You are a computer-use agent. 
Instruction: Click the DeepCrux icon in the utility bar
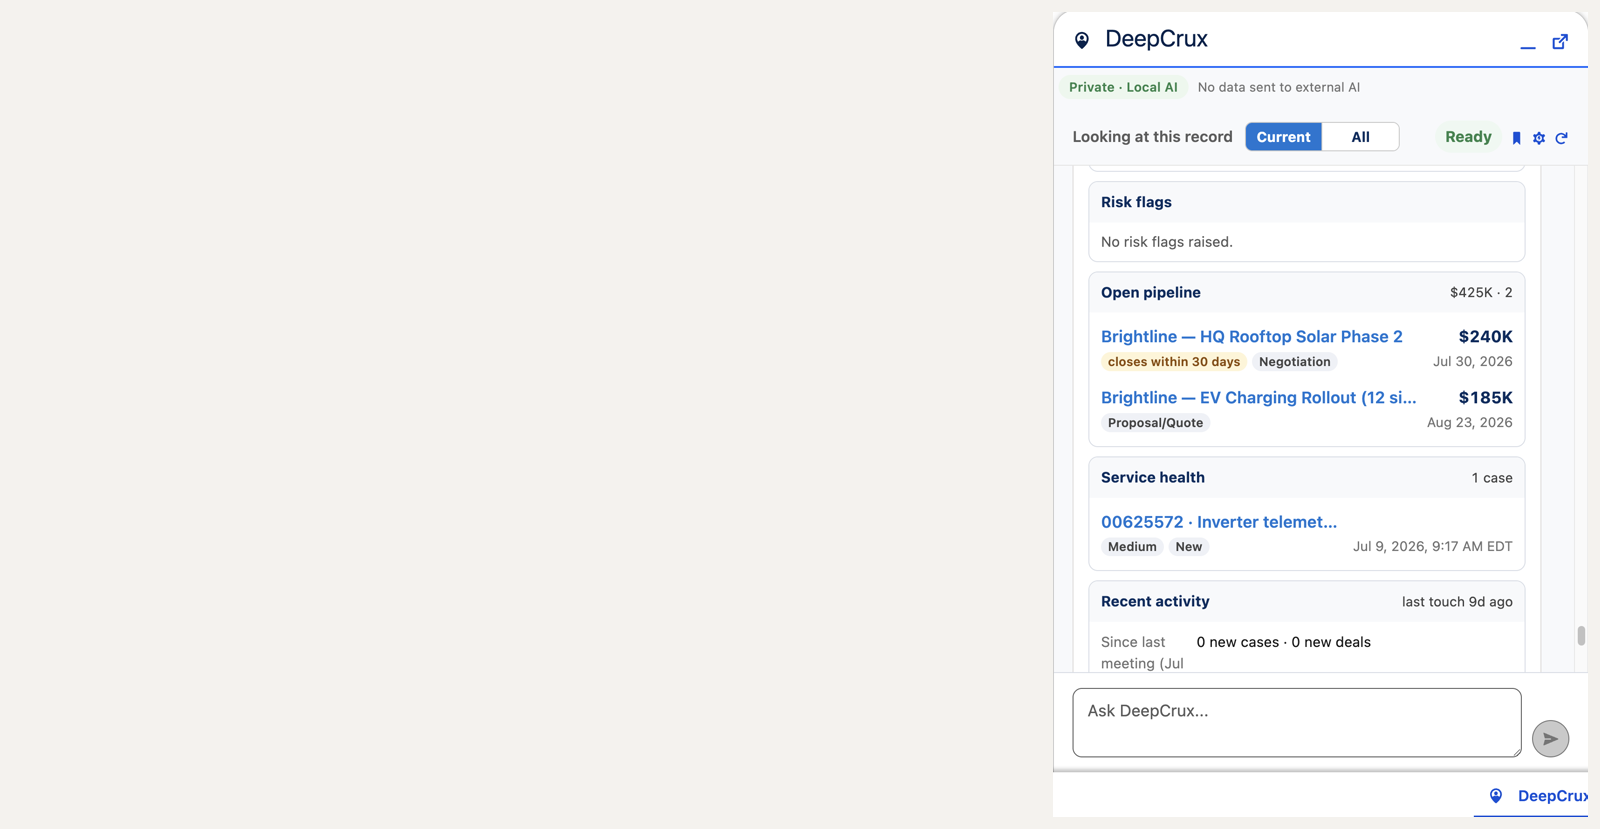pyautogui.click(x=1496, y=796)
